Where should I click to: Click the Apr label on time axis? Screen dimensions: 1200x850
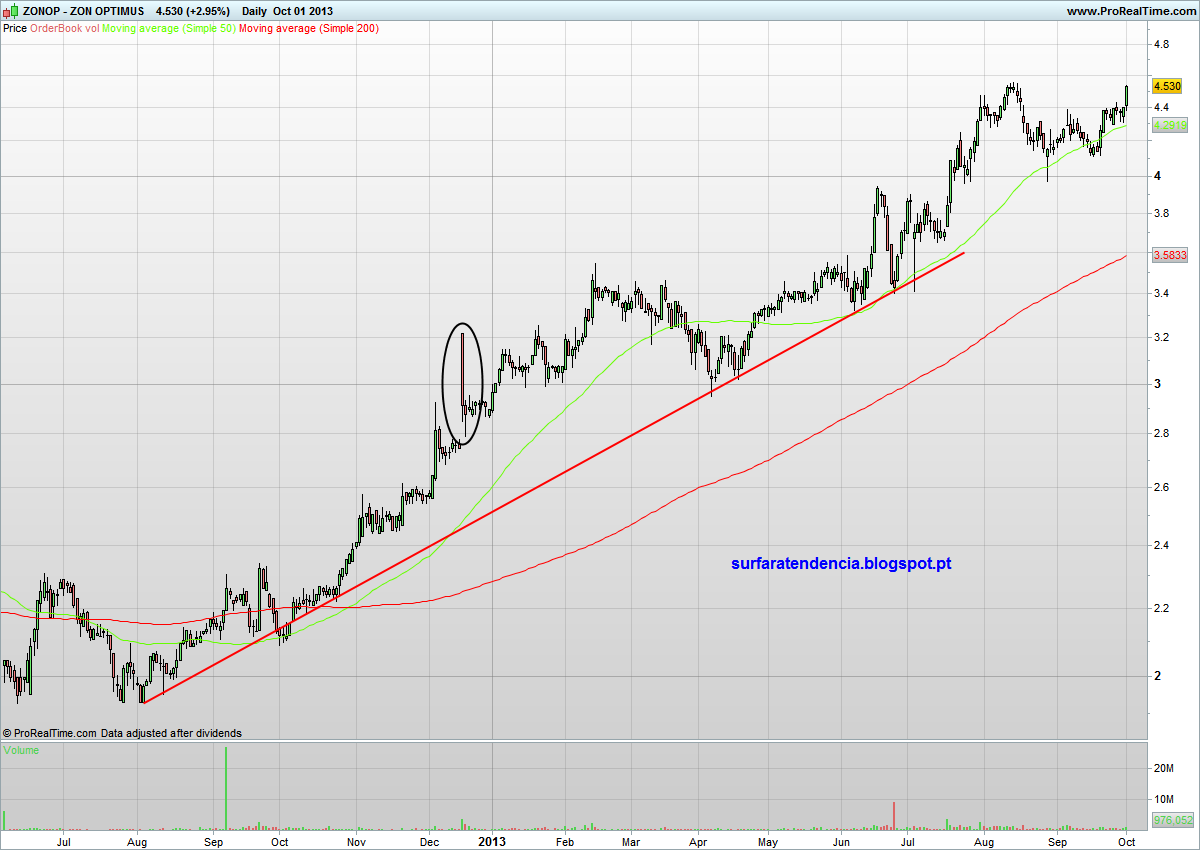click(697, 842)
